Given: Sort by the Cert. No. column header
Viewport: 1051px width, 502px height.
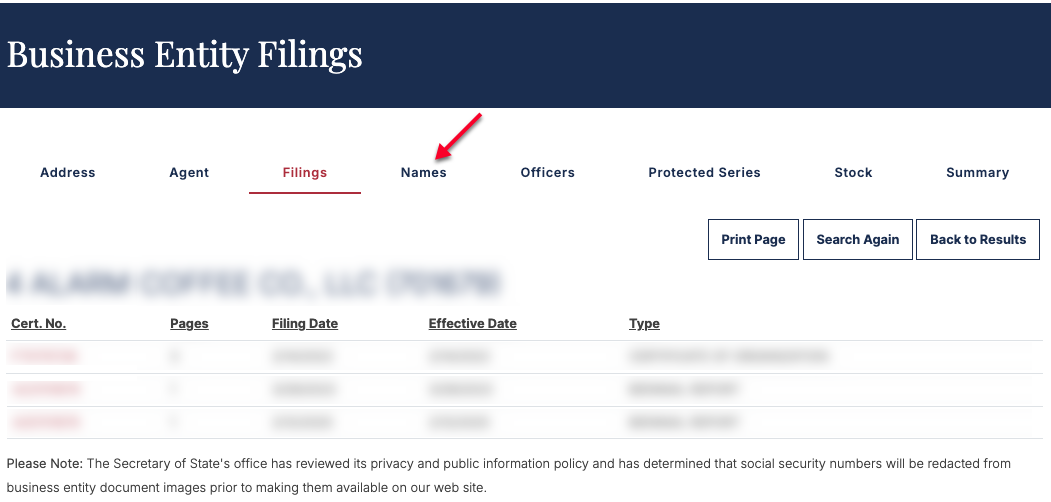Looking at the screenshot, I should tap(39, 324).
